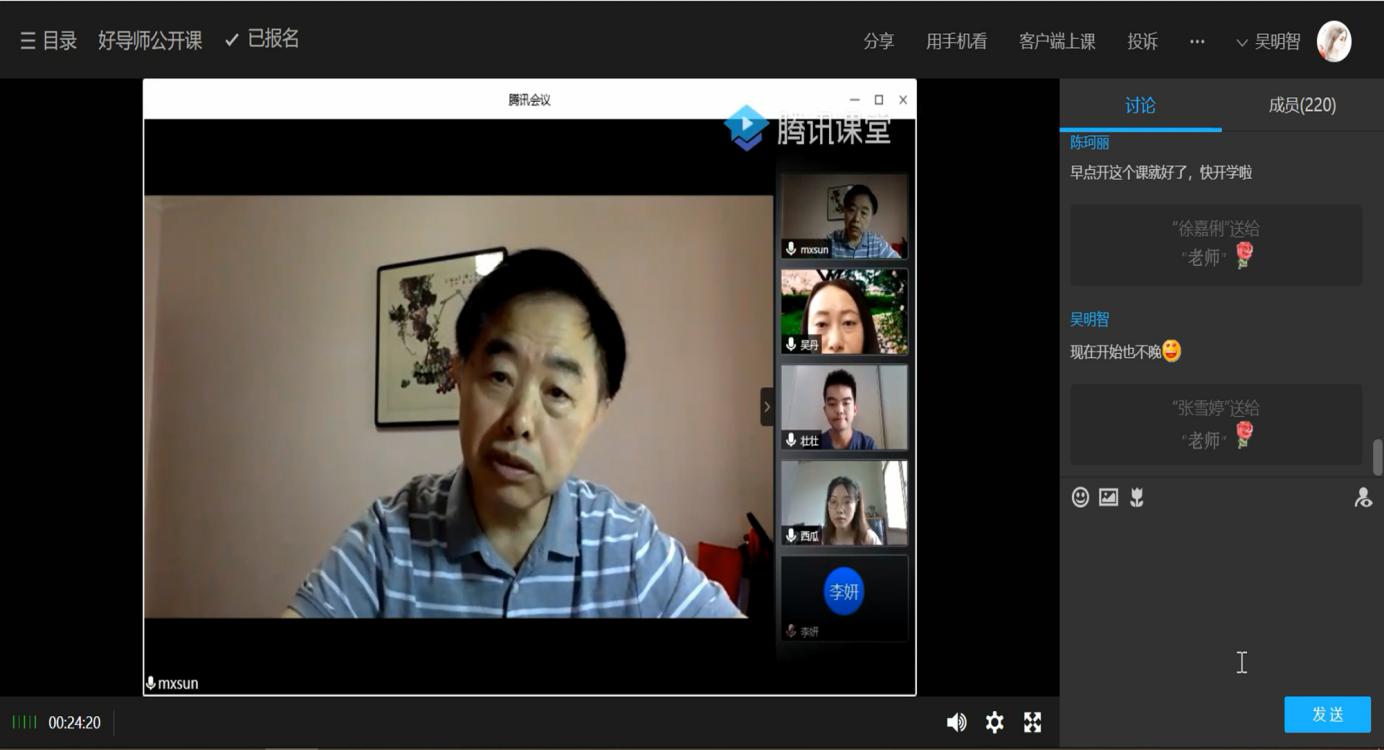Collapse the participant video strip arrow
The image size is (1384, 750).
(767, 407)
